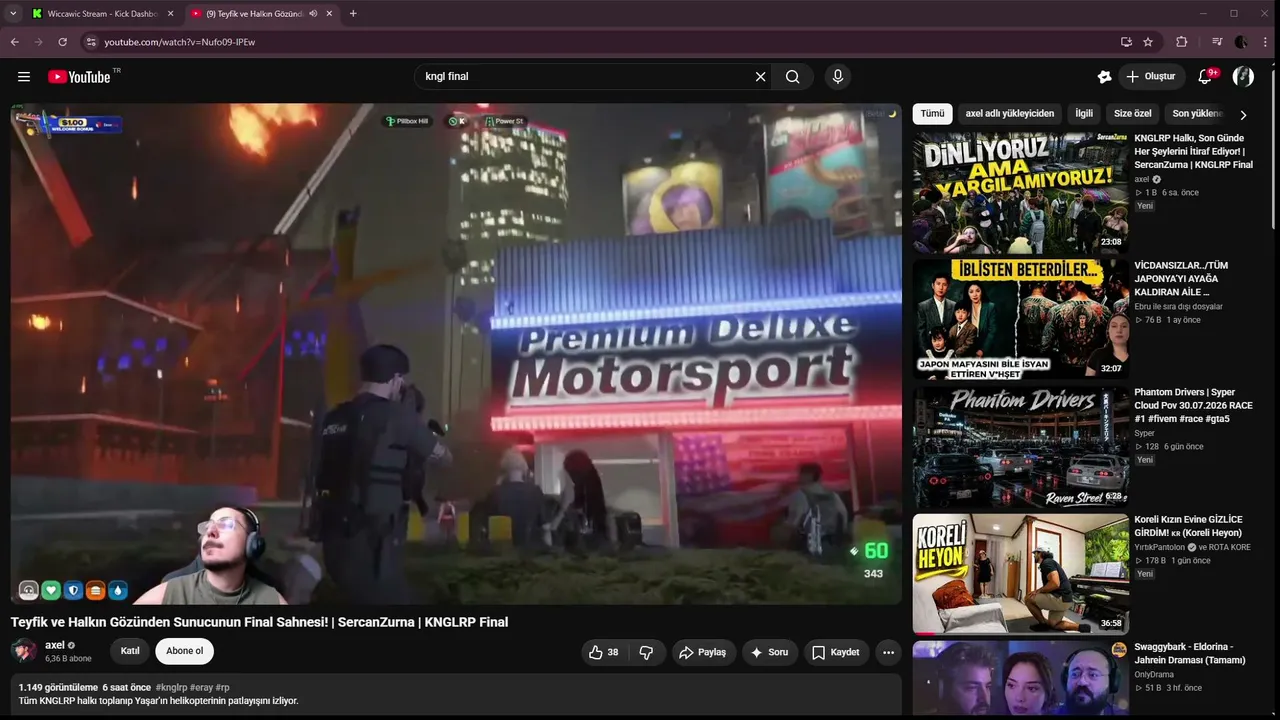Viewport: 1280px width, 720px height.
Task: Open the Soru ask button
Action: click(x=769, y=652)
